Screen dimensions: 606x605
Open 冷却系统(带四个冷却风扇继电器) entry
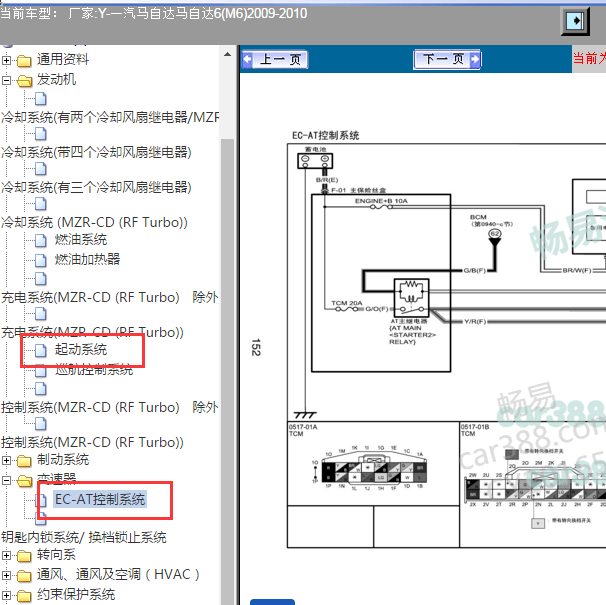click(x=96, y=152)
